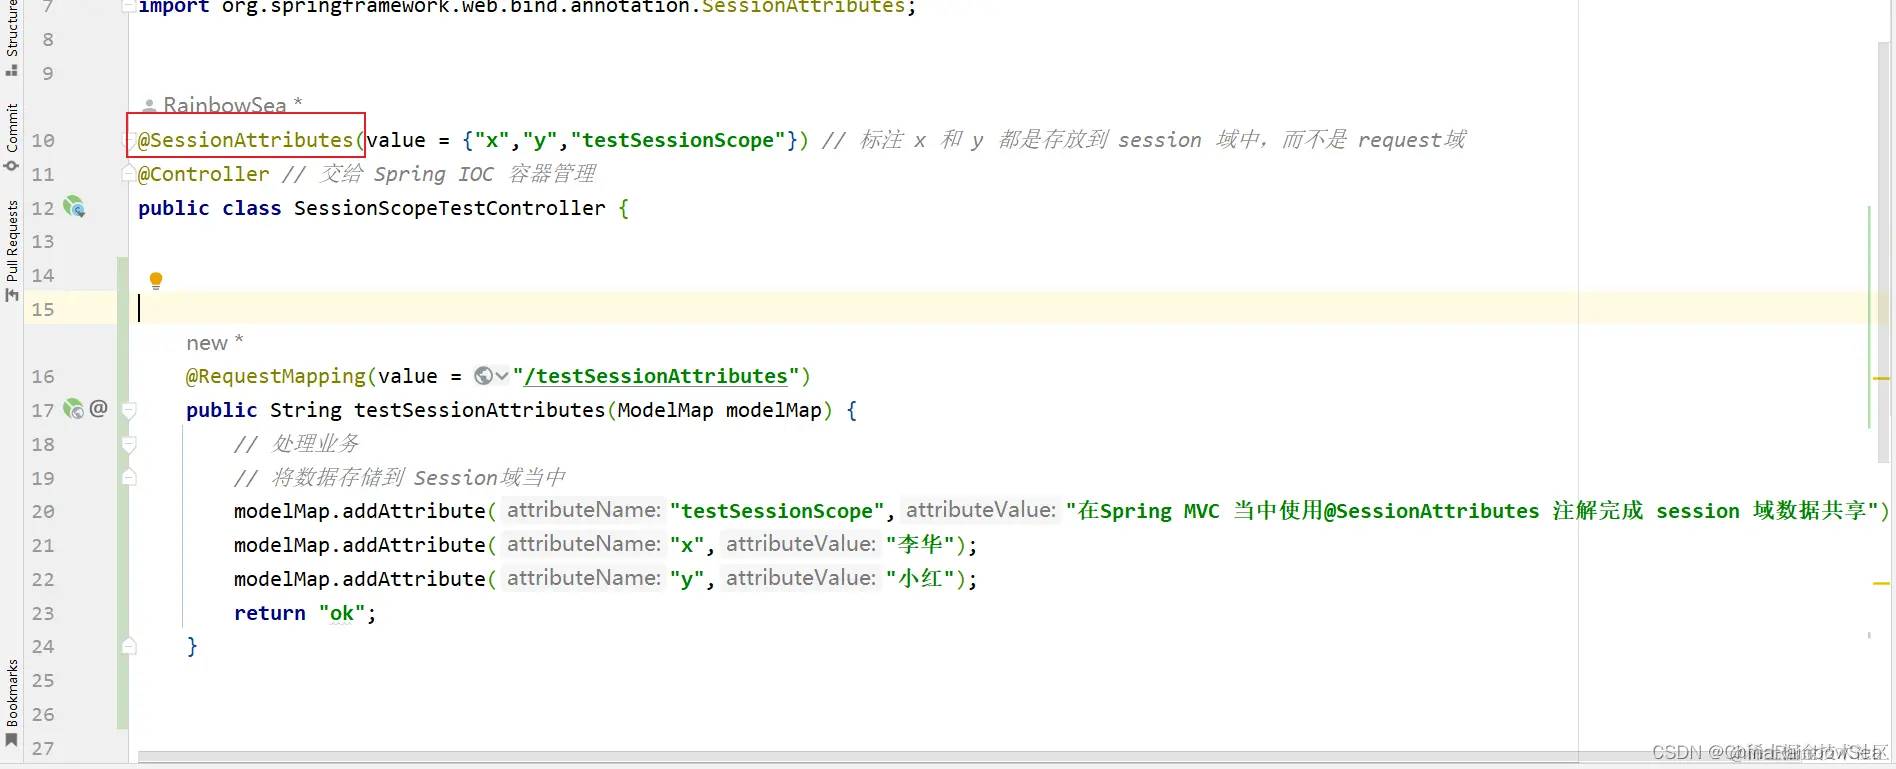Viewport: 1896px width, 769px height.
Task: Click the return "ok" string literal
Action: pyautogui.click(x=342, y=613)
